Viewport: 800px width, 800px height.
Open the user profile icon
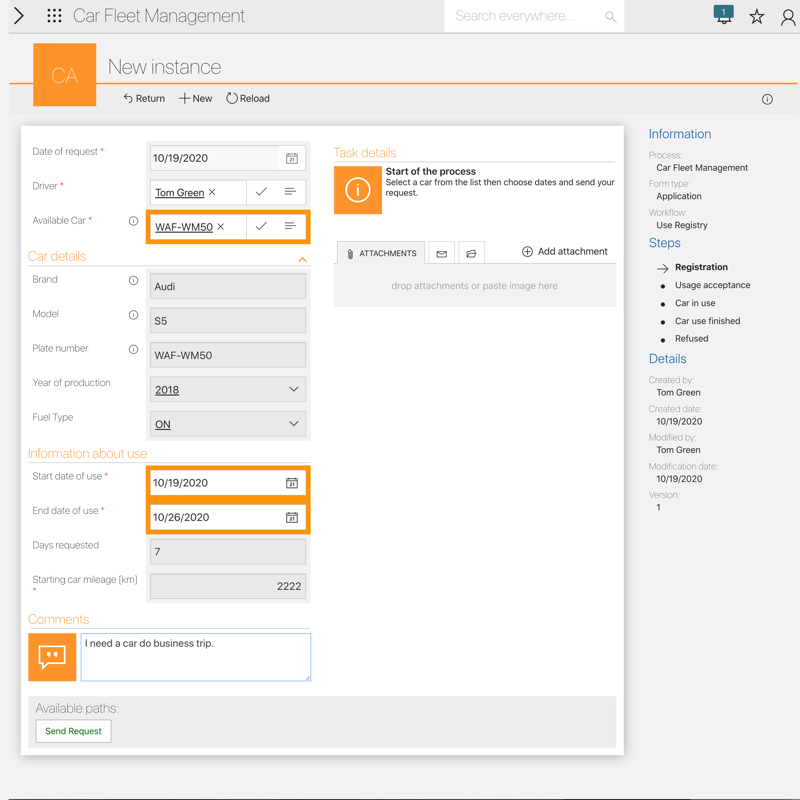tap(788, 16)
